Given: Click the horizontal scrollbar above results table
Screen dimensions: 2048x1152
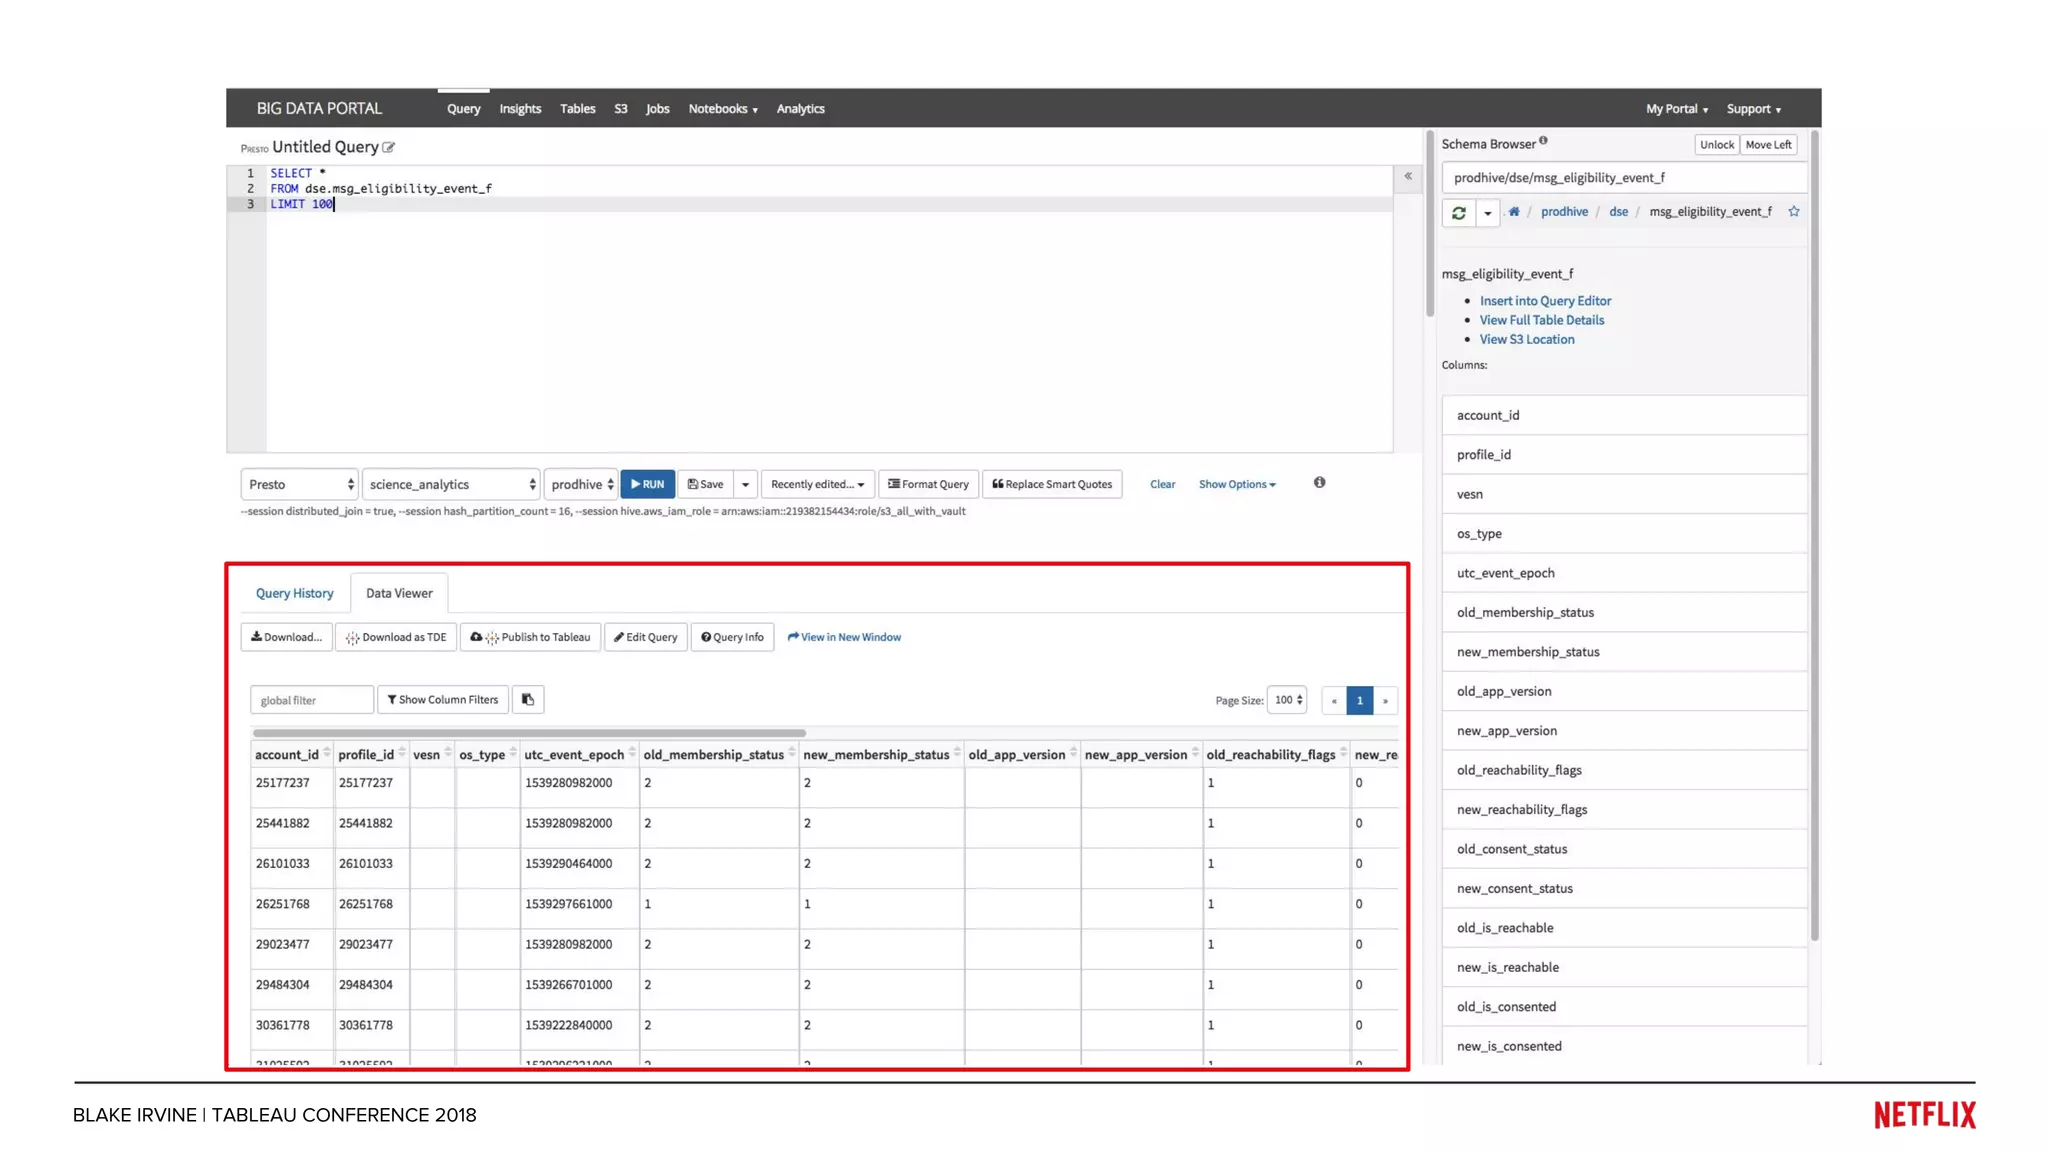Looking at the screenshot, I should [x=530, y=733].
